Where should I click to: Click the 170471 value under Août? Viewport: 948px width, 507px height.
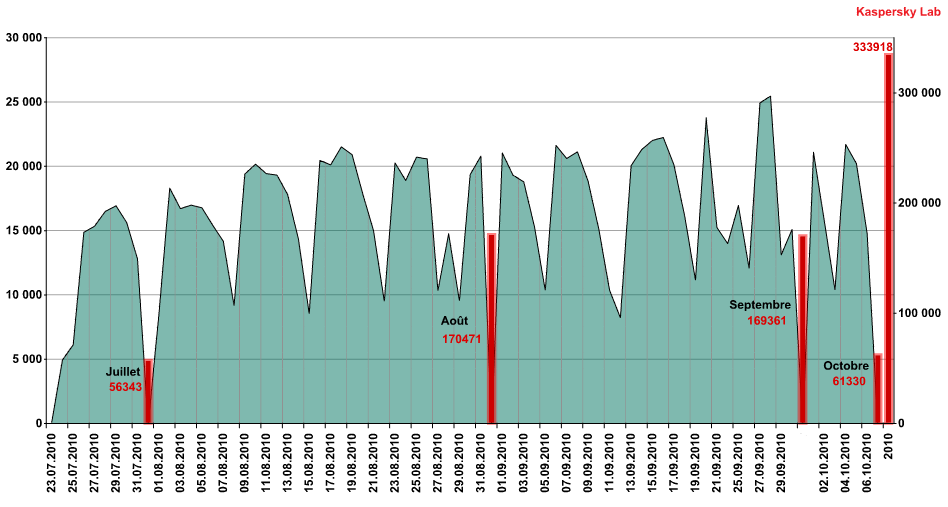tap(461, 339)
